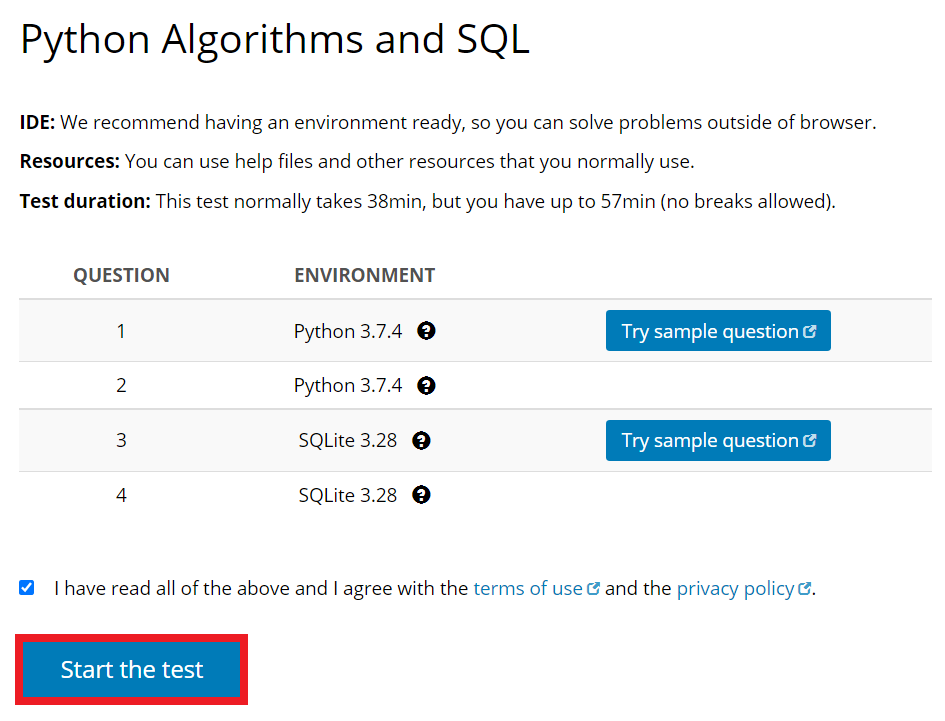Viewport: 945px width, 721px height.
Task: Click question number 3 in table
Action: click(121, 441)
